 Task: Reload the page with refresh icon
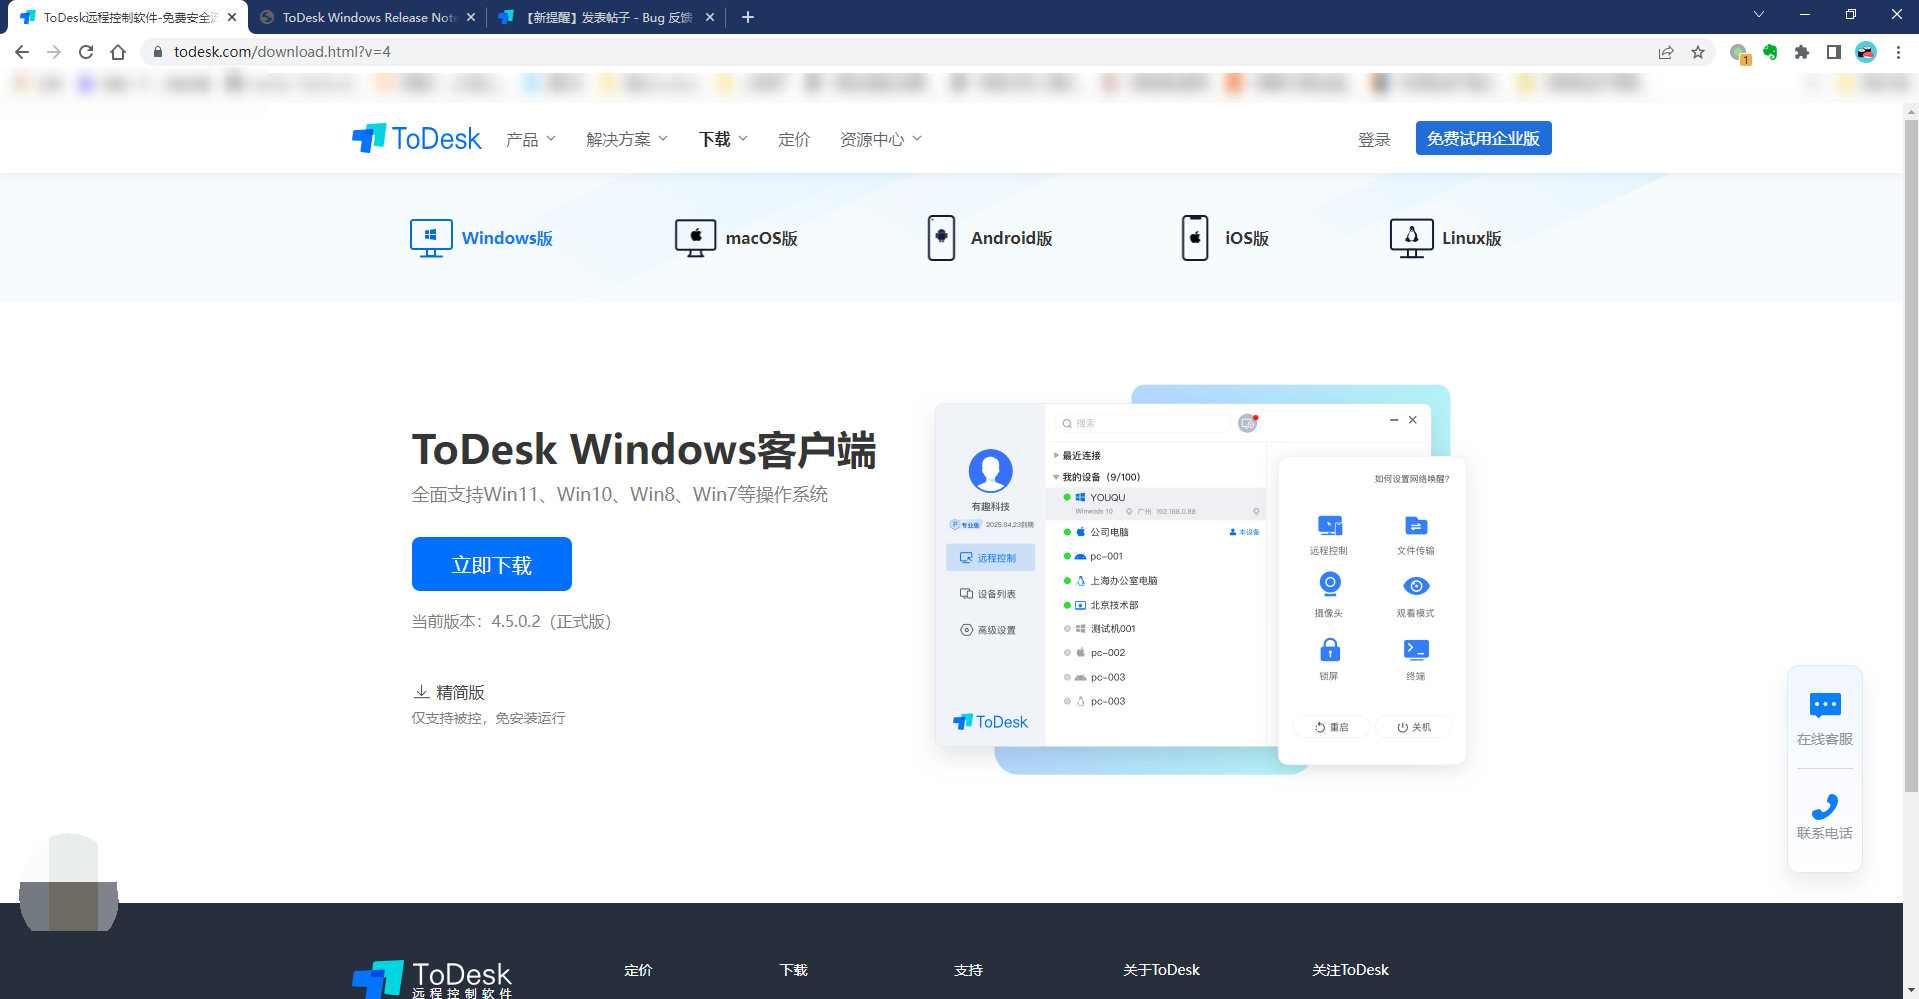click(86, 52)
